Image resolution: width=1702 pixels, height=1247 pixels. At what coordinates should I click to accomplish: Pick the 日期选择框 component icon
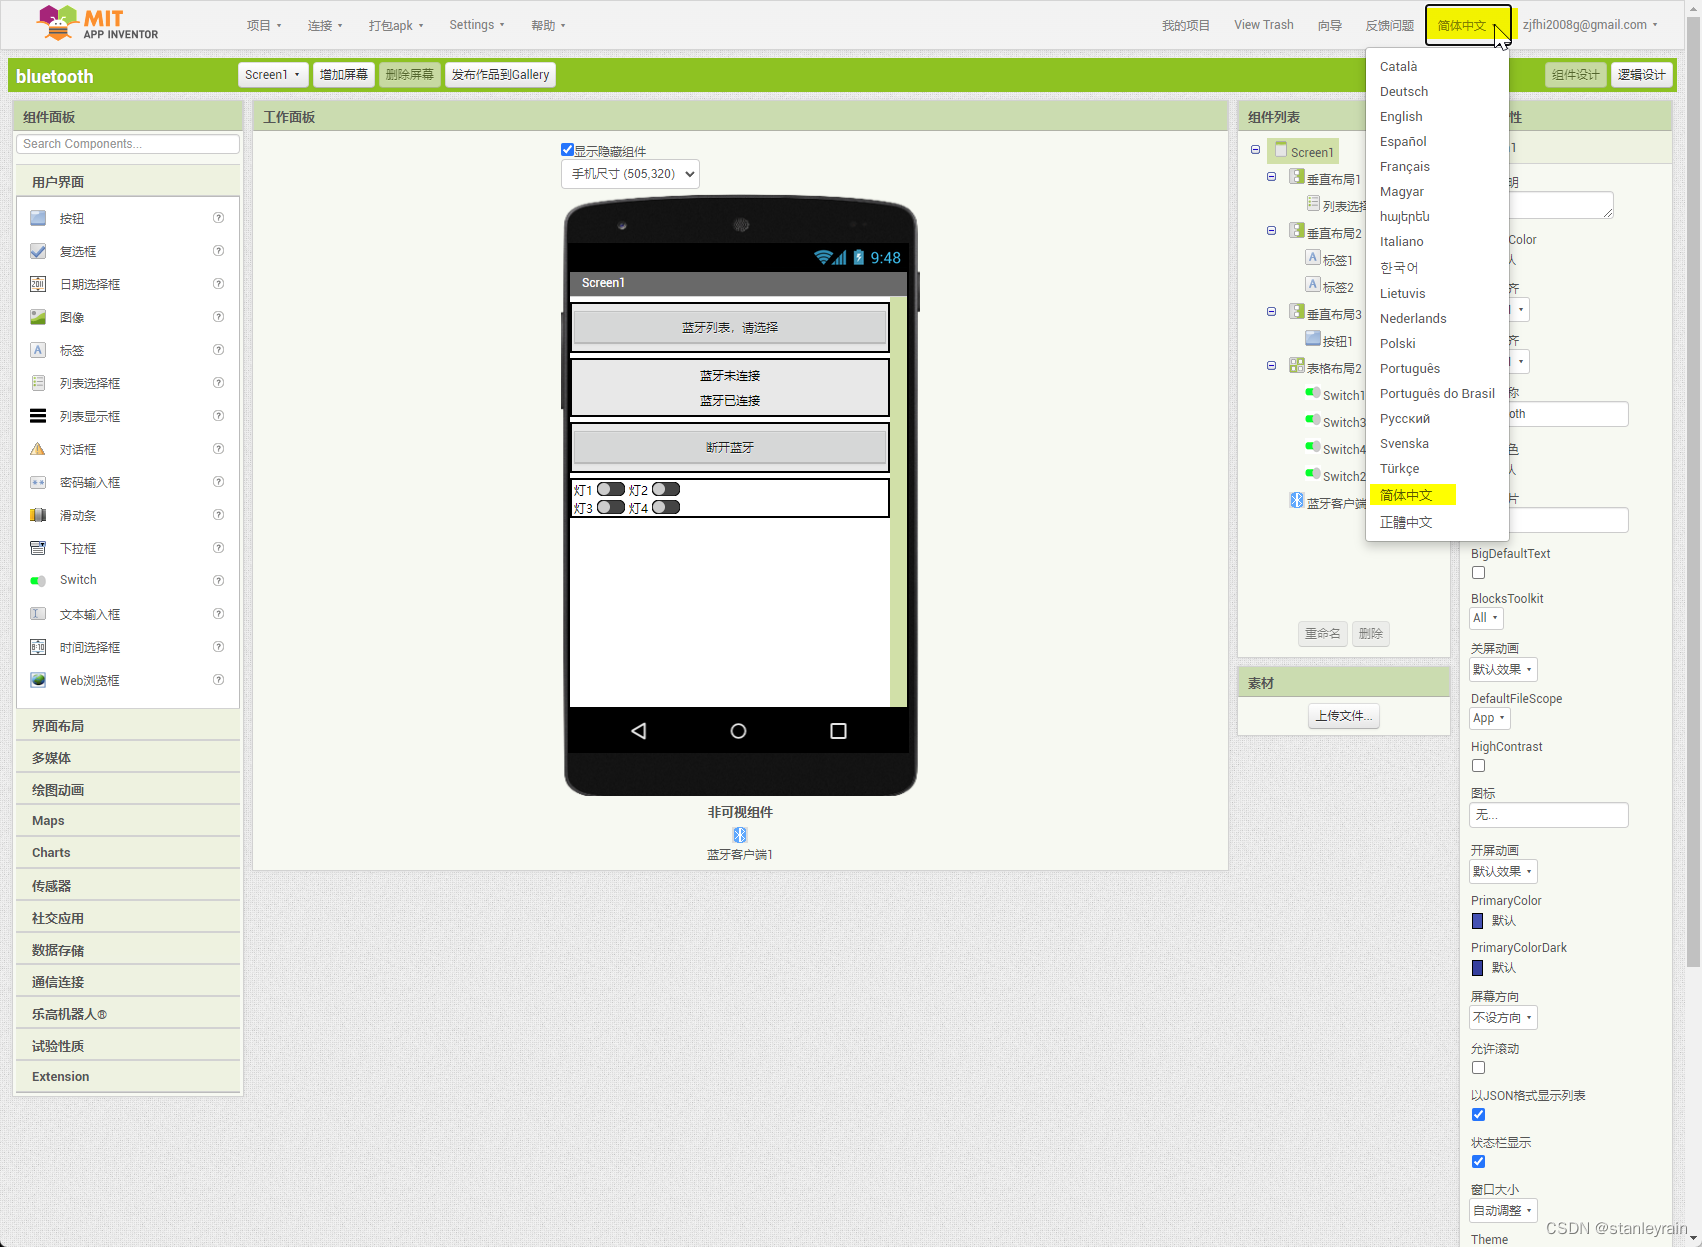(38, 284)
